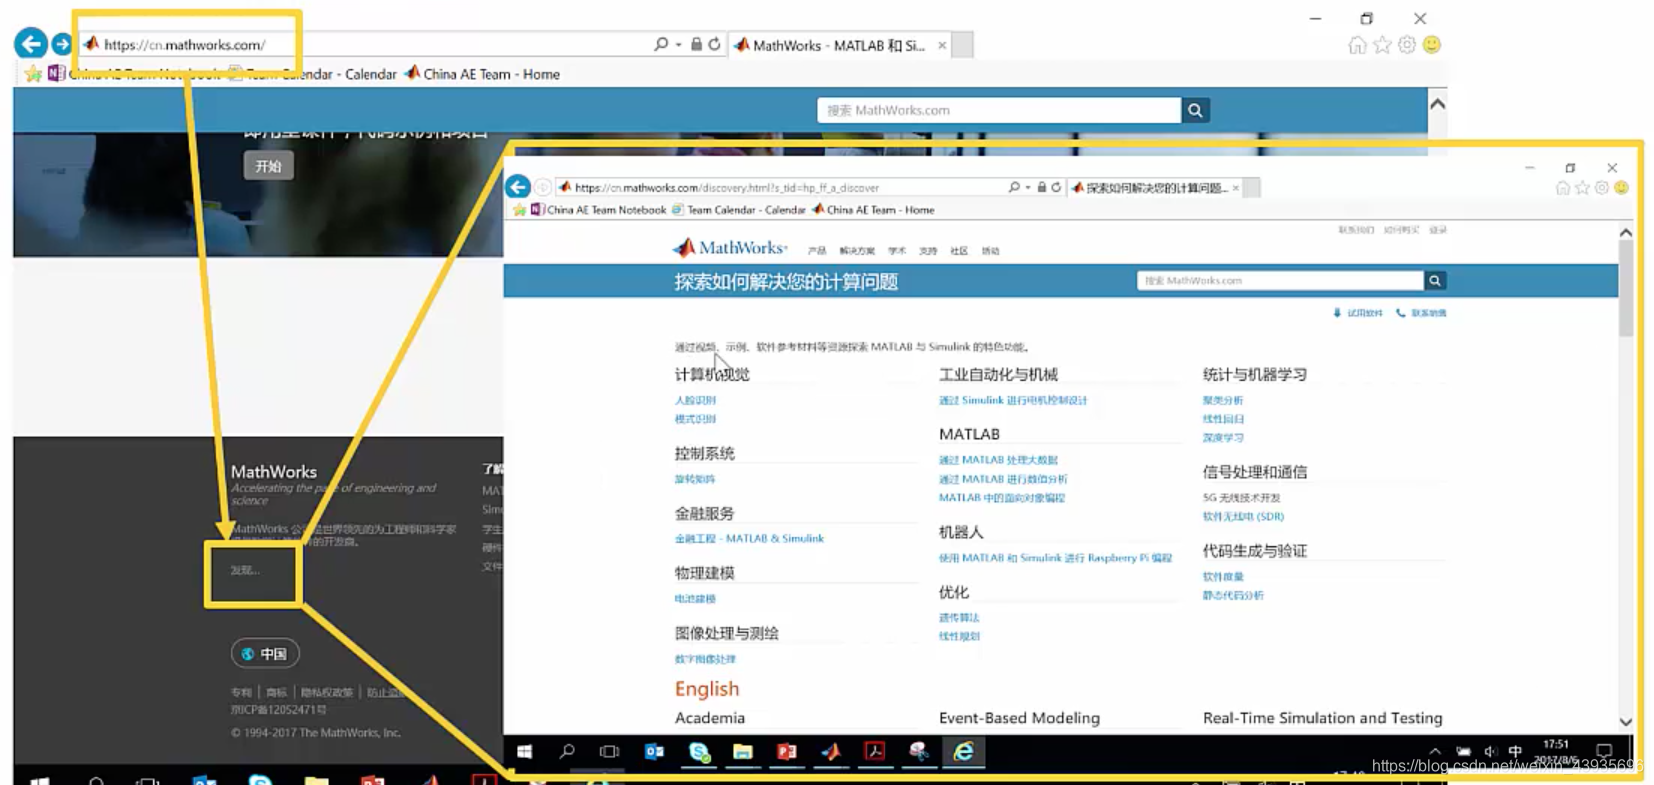
Task: Refresh the page in the front browser window
Action: tap(1056, 187)
